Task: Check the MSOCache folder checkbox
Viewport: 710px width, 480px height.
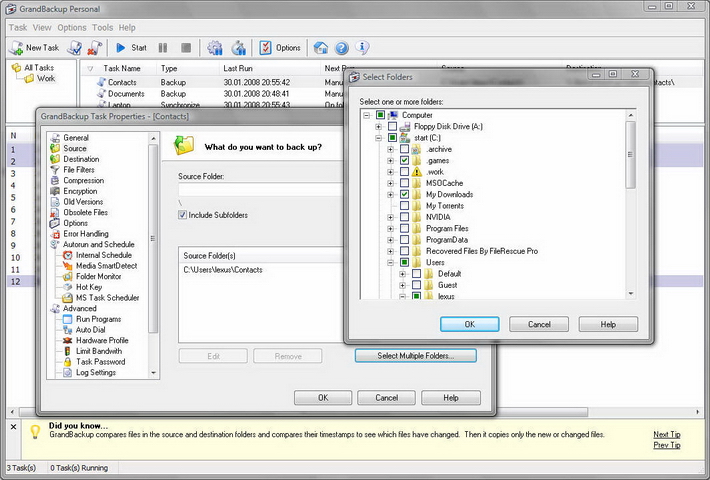Action: tap(404, 183)
